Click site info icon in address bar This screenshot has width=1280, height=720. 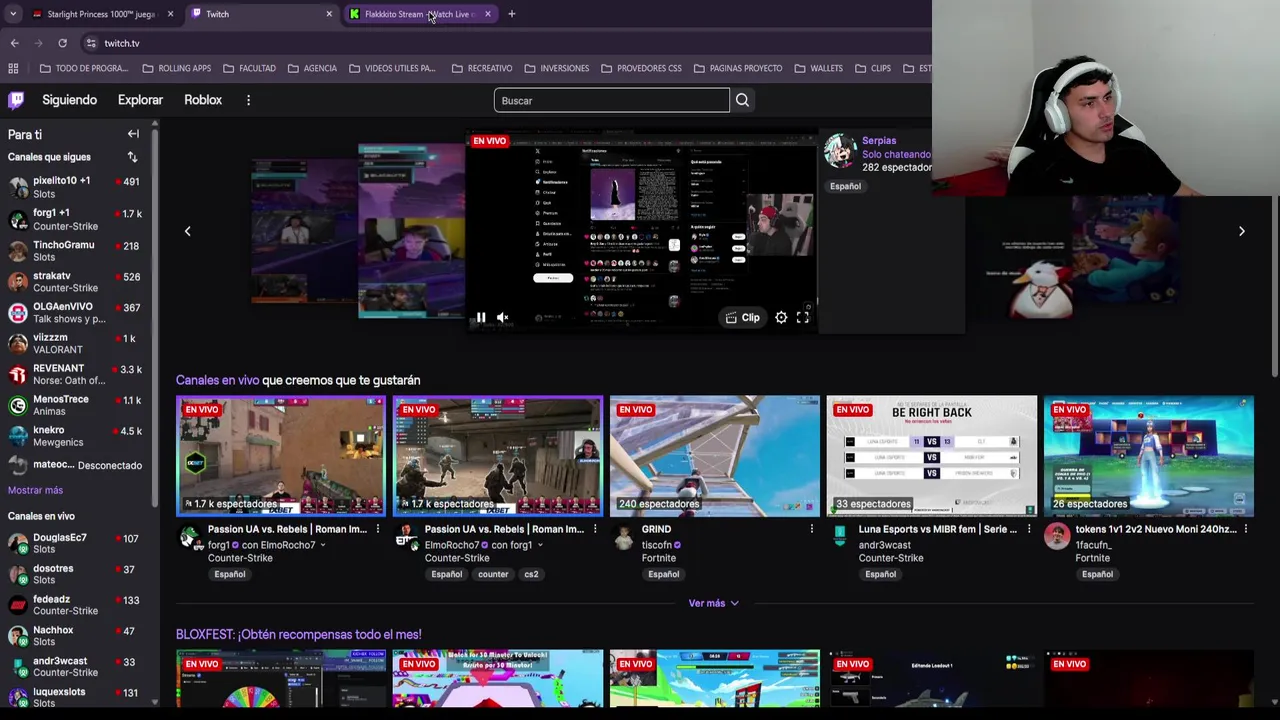[x=91, y=43]
